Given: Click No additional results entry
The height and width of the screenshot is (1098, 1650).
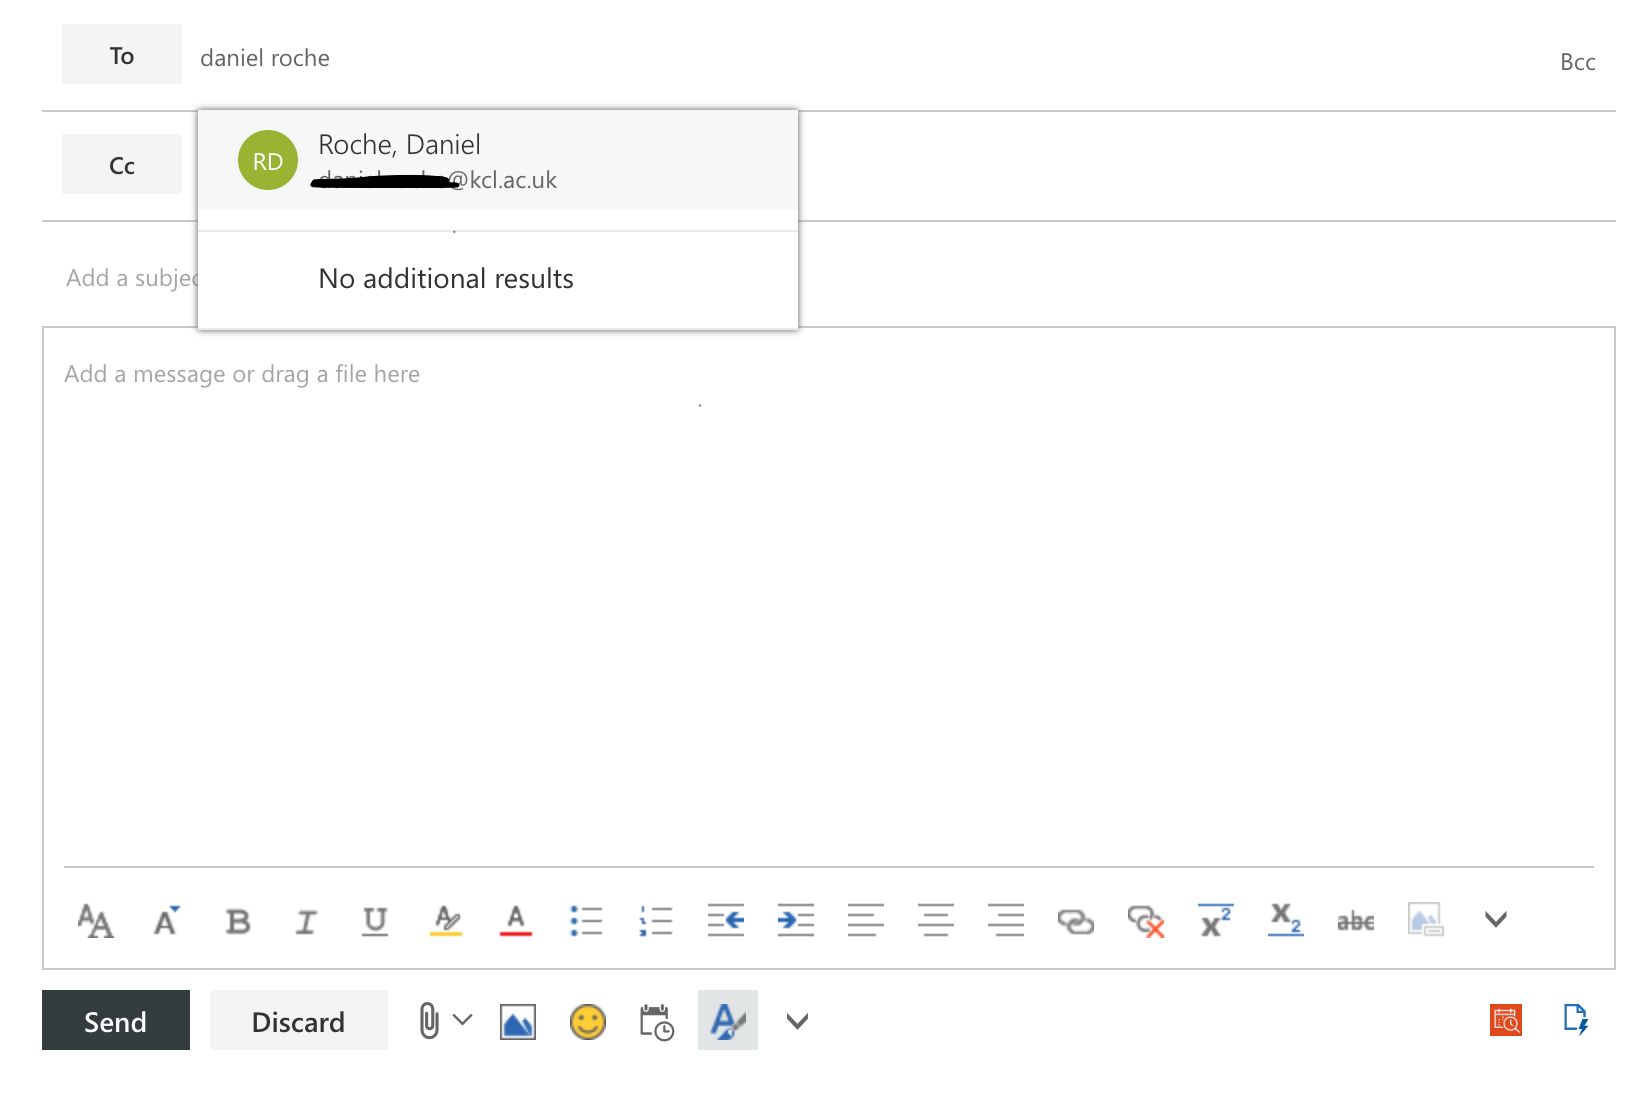Looking at the screenshot, I should (446, 278).
